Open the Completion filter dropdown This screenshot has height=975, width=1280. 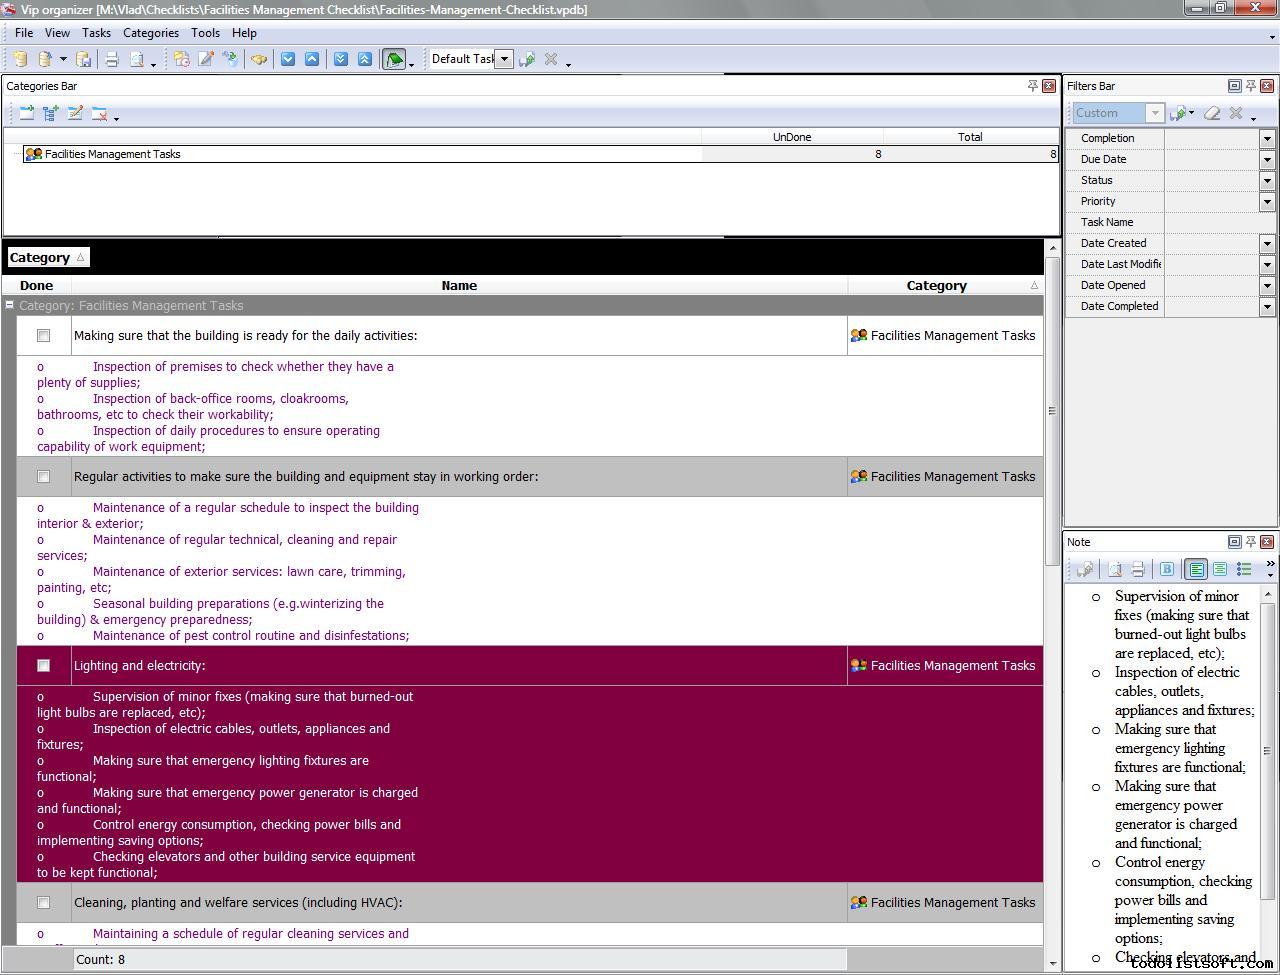point(1267,139)
